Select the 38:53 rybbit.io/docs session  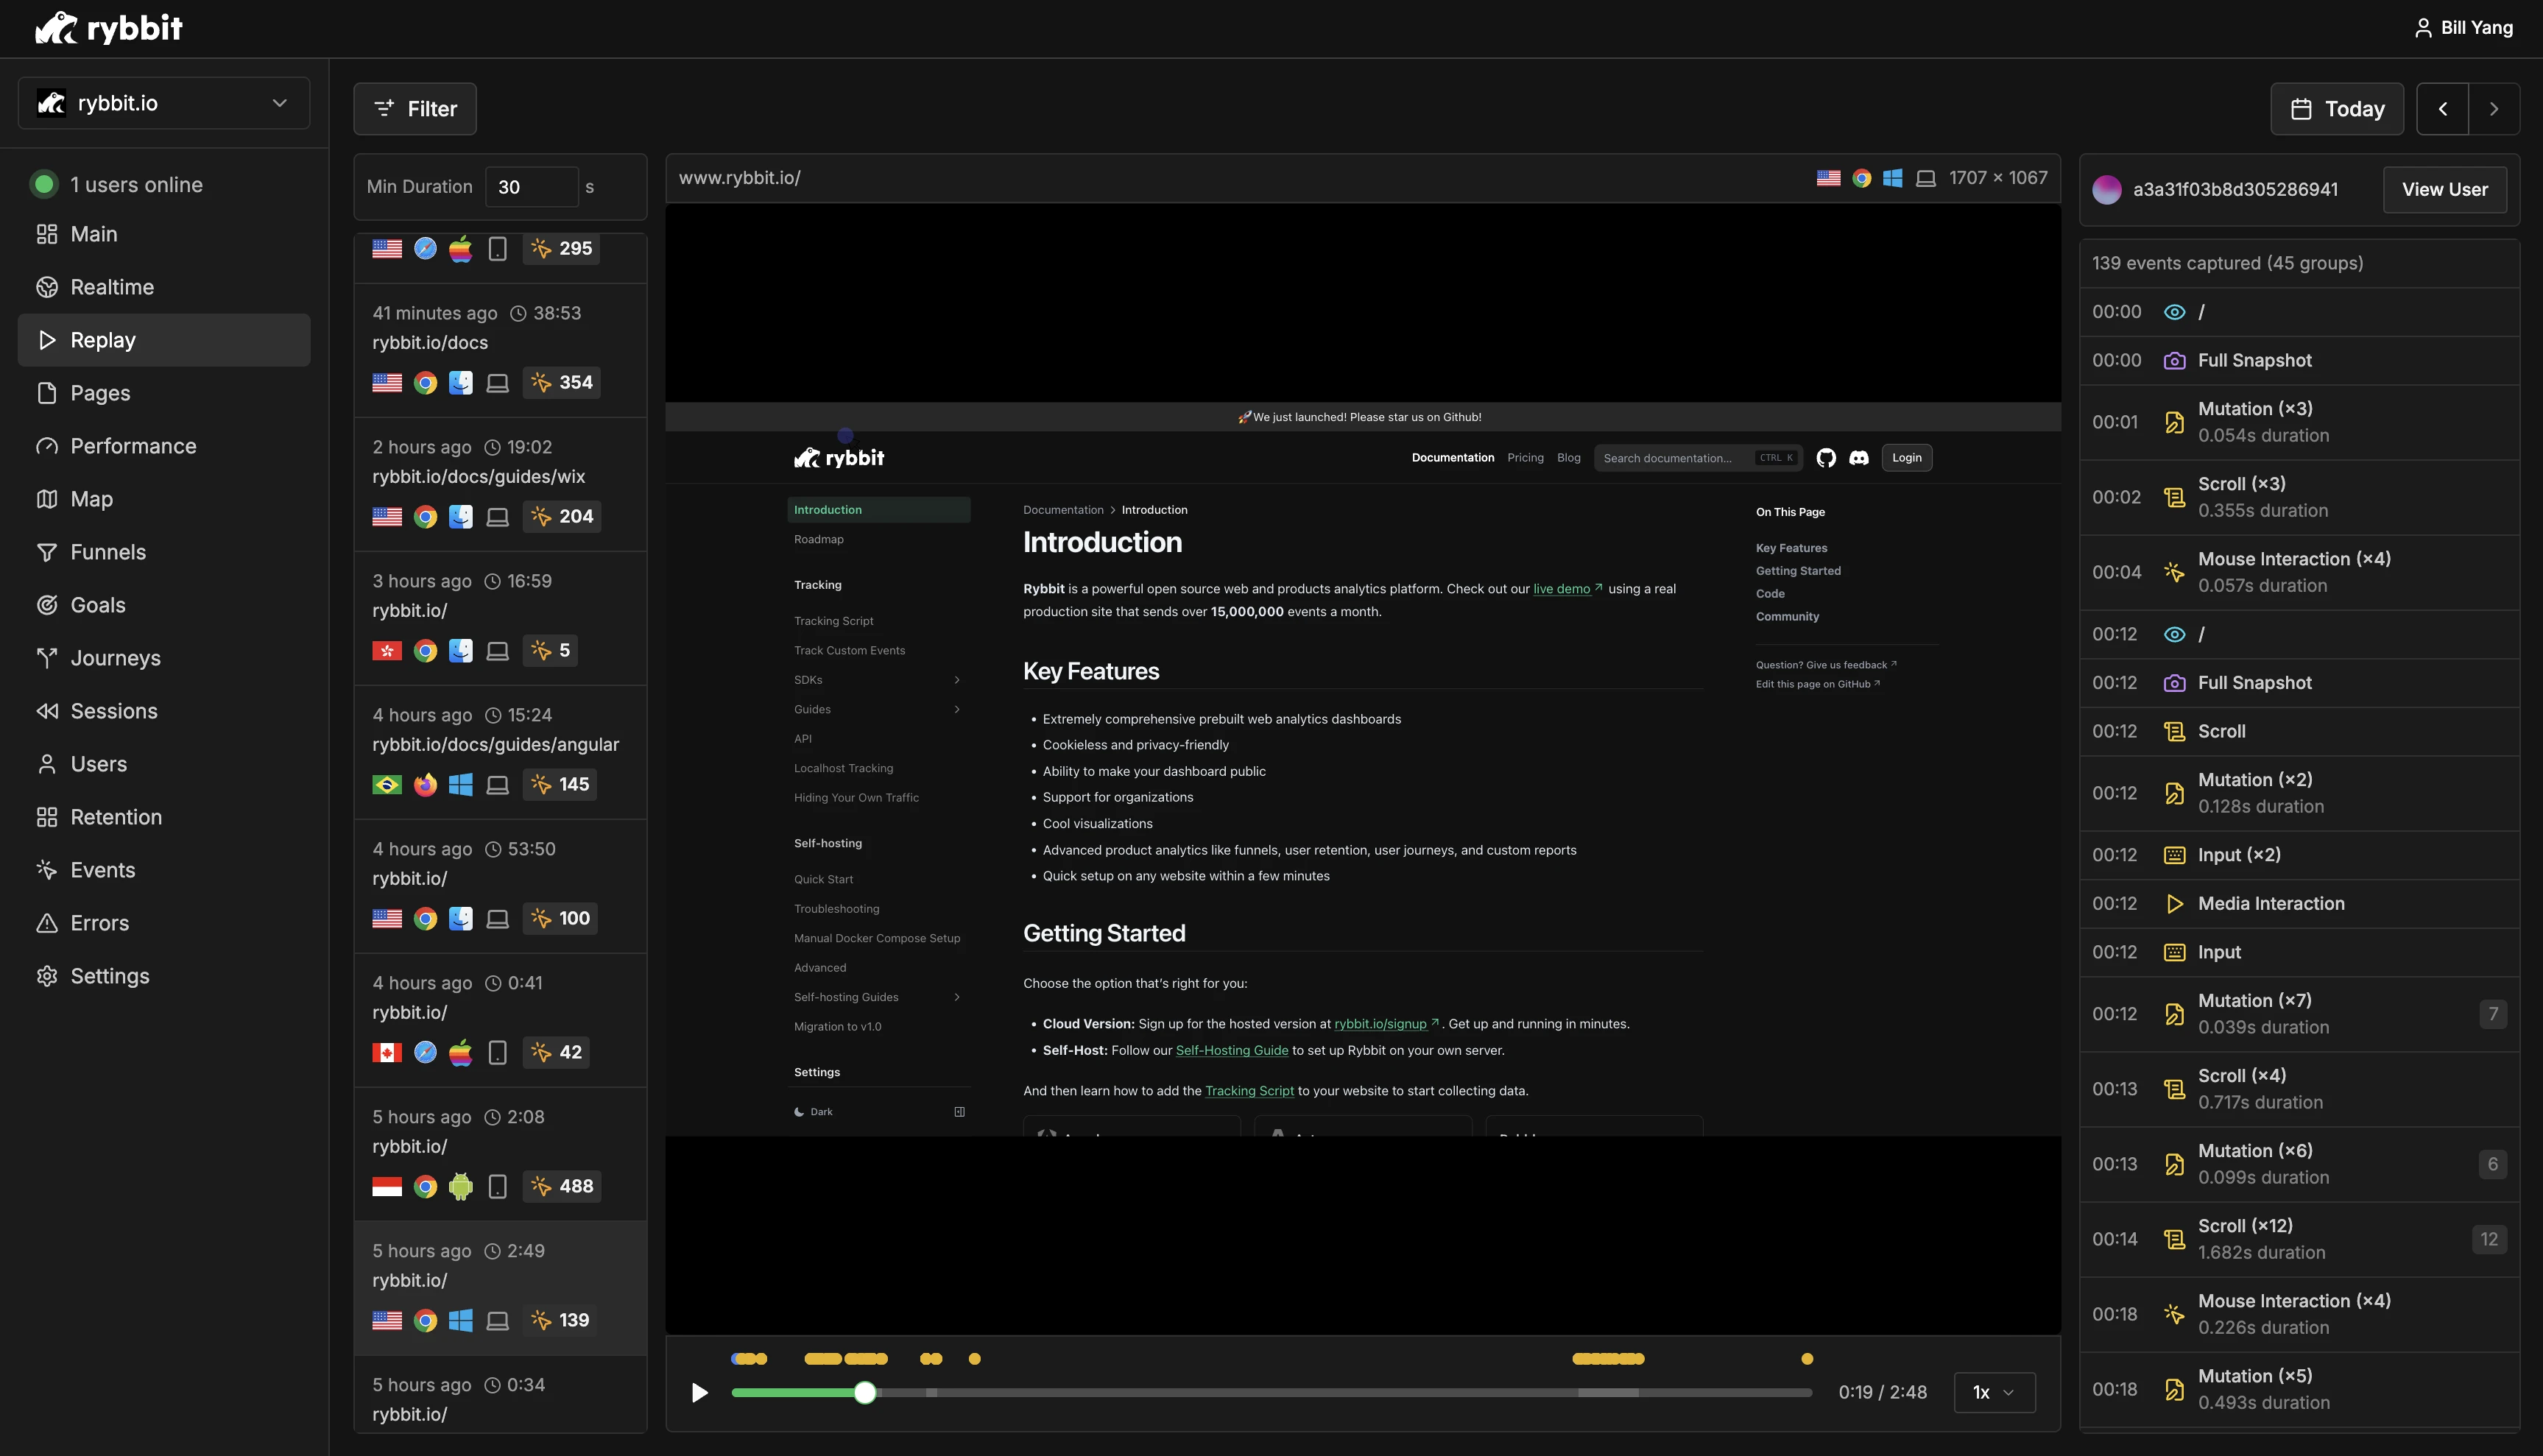(x=500, y=350)
